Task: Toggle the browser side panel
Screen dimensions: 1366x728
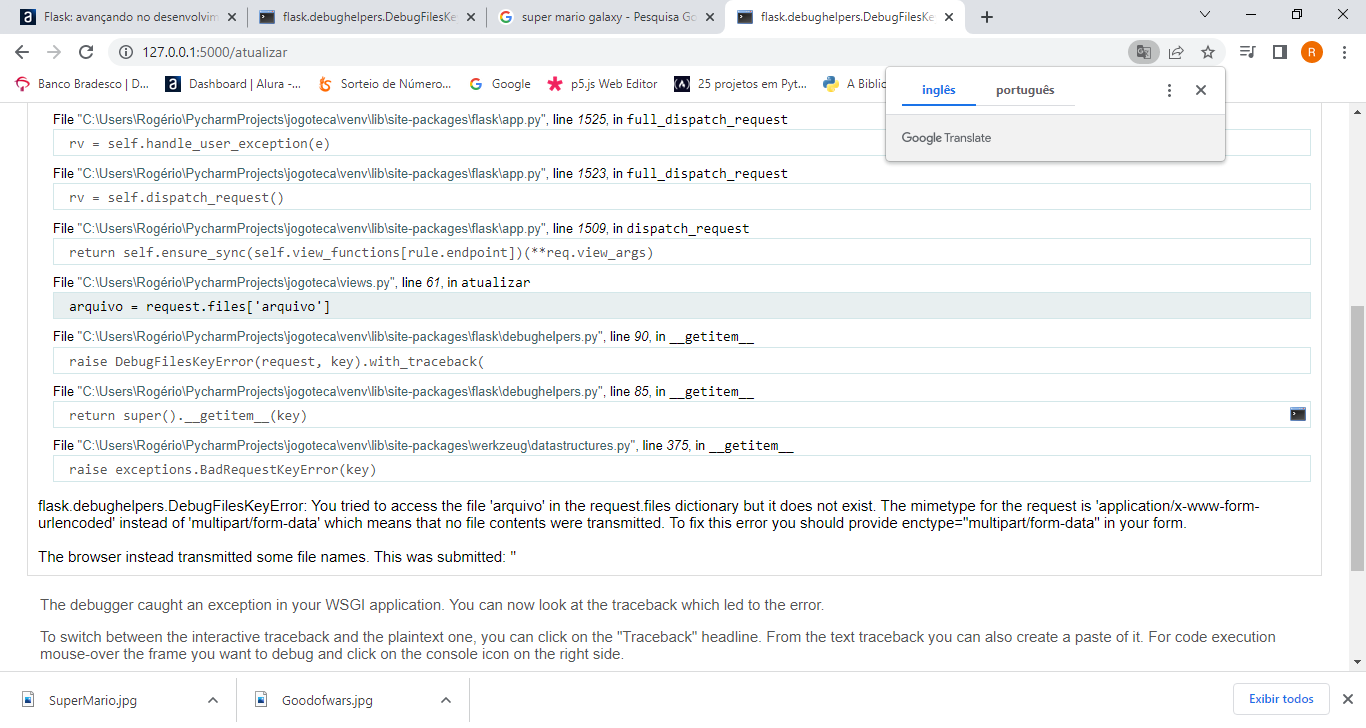Action: [x=1279, y=52]
